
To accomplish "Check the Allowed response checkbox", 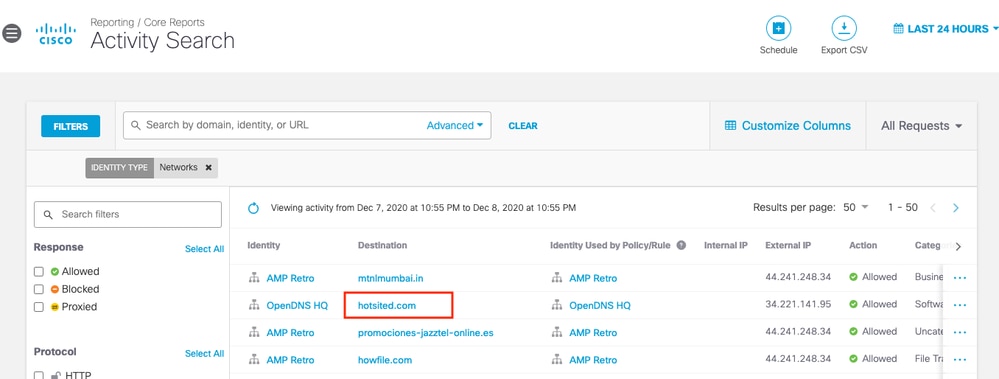I will pos(39,271).
